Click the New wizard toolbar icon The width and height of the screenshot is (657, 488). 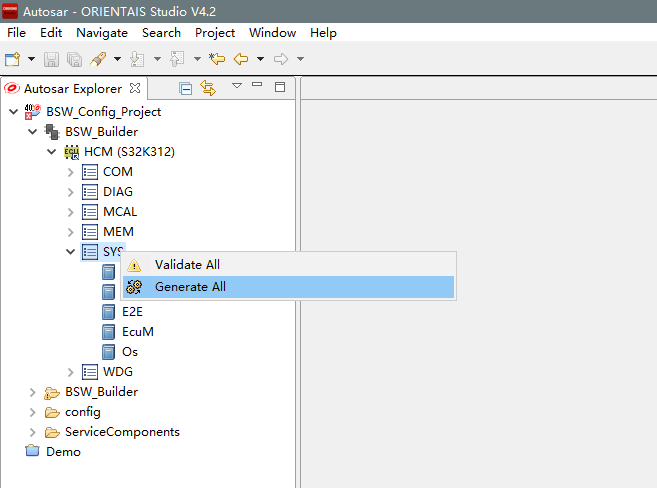click(13, 60)
